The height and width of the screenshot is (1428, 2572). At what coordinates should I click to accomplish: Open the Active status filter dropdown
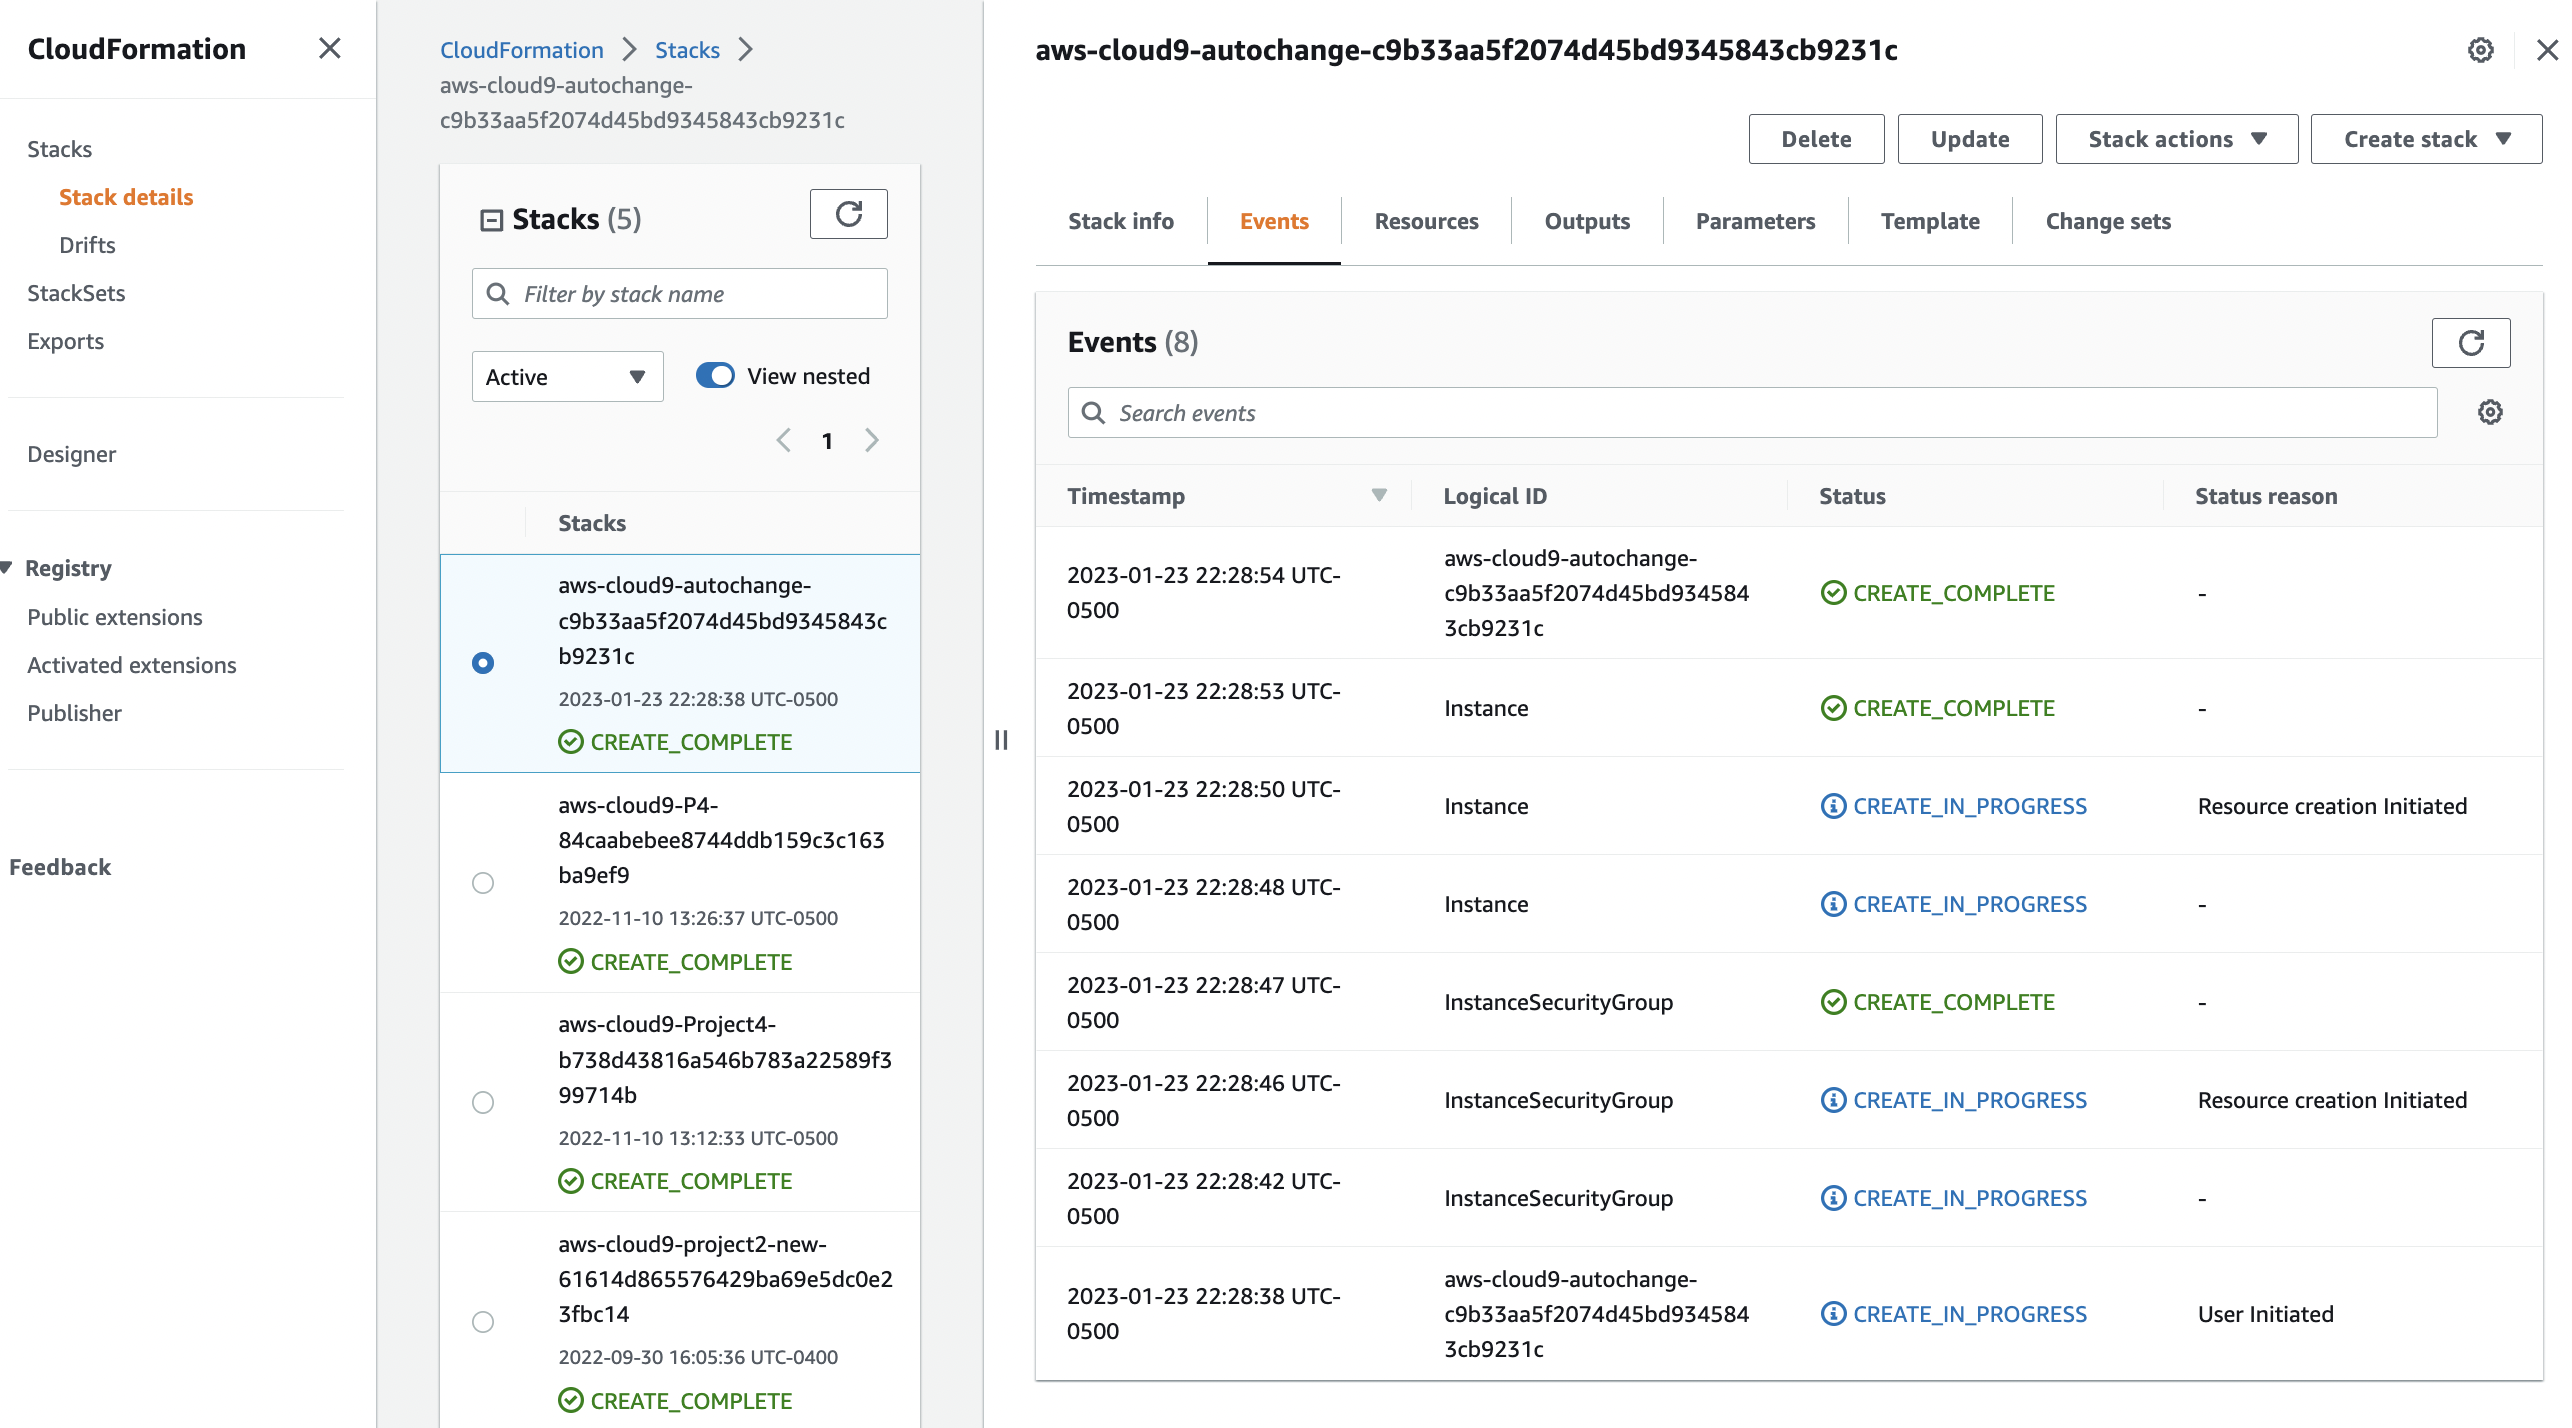[567, 377]
